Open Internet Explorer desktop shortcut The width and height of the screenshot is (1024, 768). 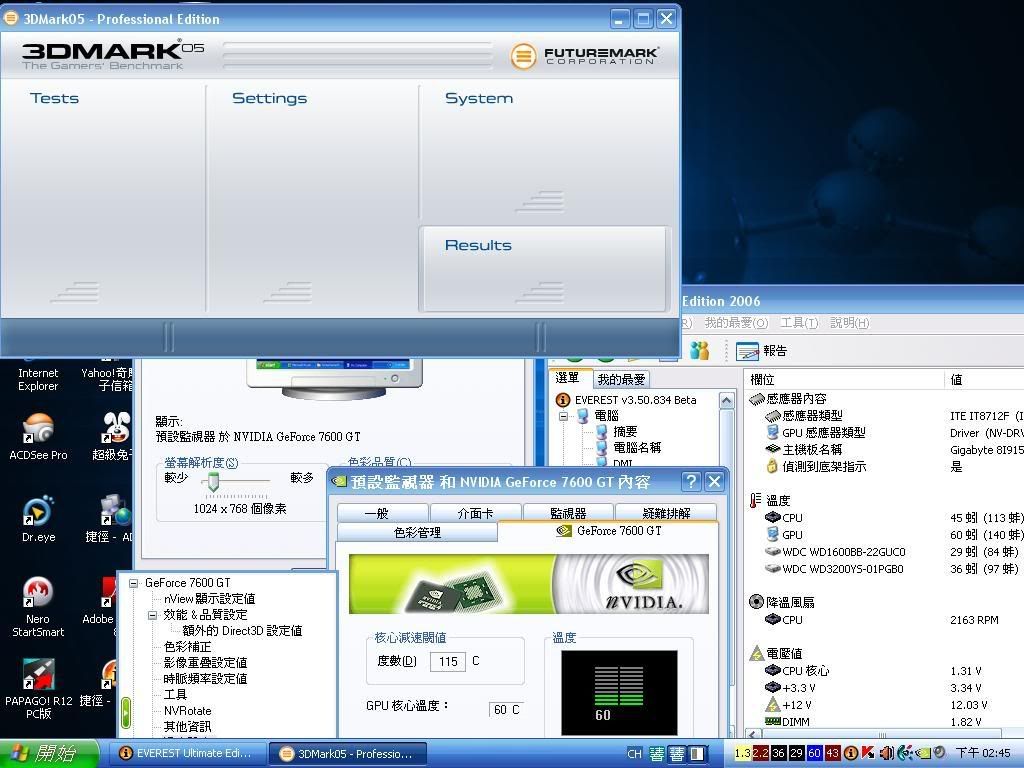38,372
